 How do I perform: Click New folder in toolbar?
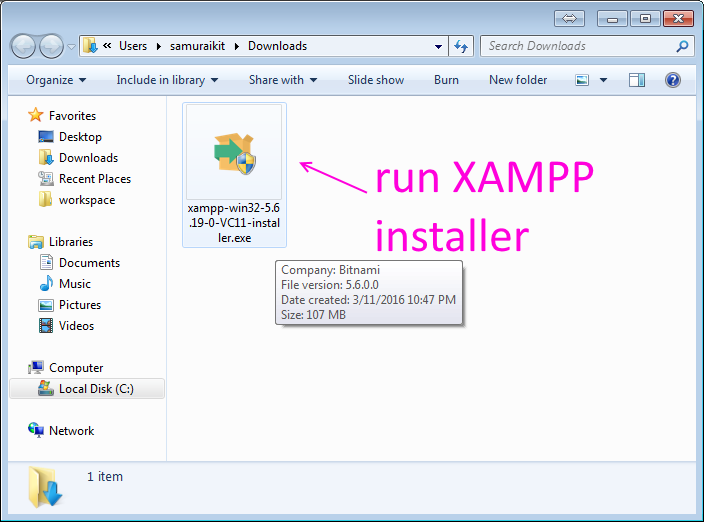click(518, 80)
